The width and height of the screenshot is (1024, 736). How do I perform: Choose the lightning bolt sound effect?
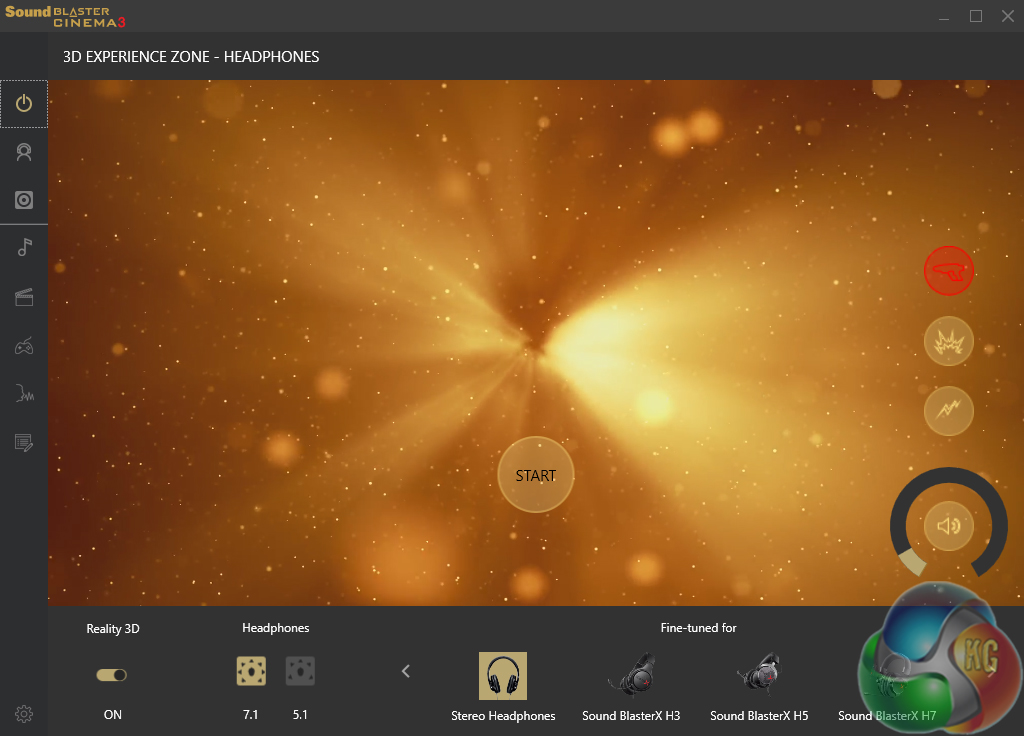click(948, 411)
